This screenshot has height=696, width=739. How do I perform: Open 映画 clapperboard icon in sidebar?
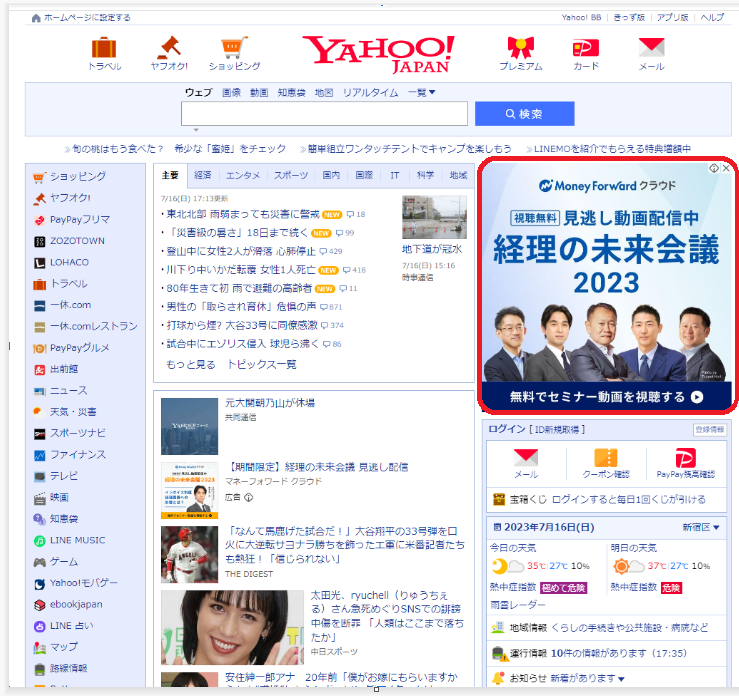40,498
